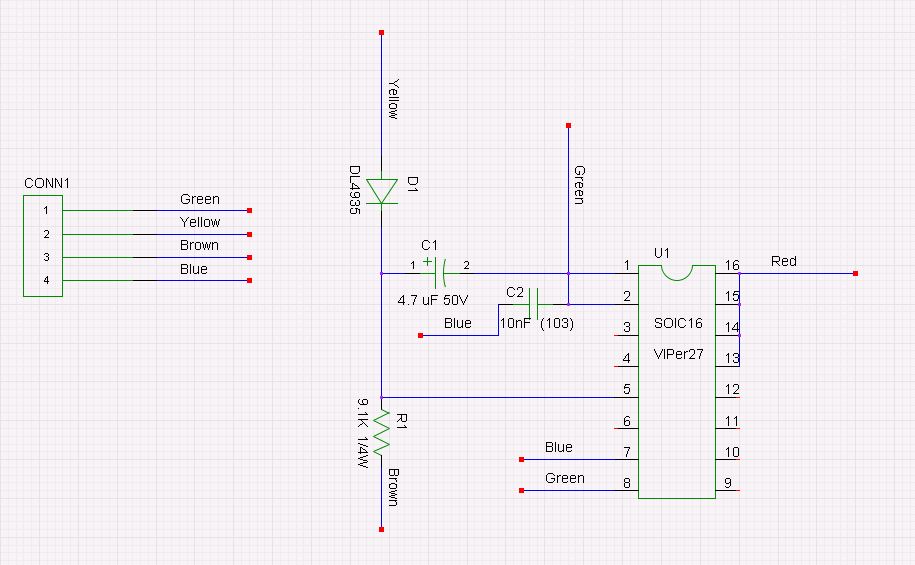Select the C1 polarized capacitor symbol

(x=441, y=273)
